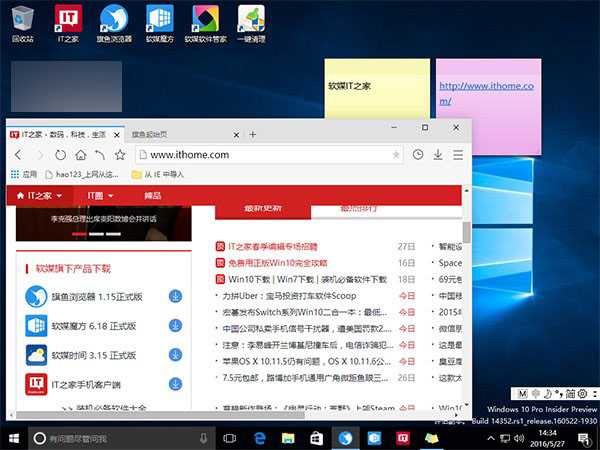Download 软媒魔方 6.18 via its blue arrow
Viewport: 600px width, 450px height.
pos(175,326)
